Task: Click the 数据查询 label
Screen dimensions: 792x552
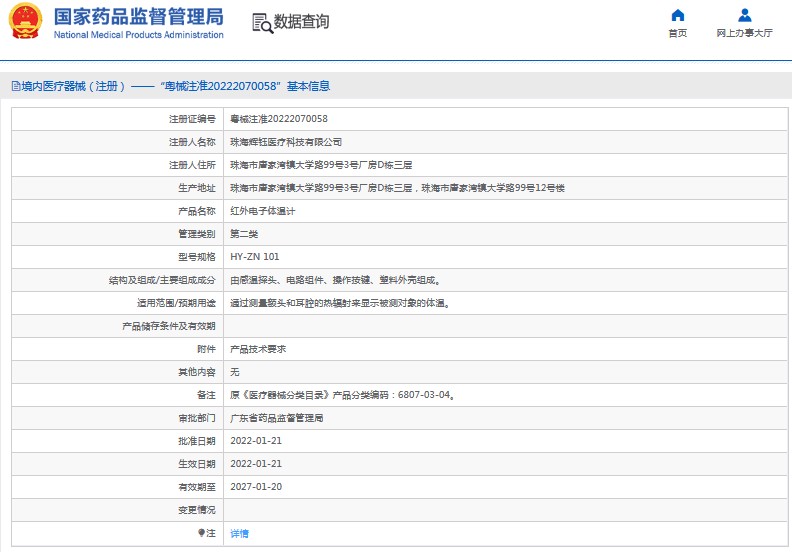Action: click(302, 22)
